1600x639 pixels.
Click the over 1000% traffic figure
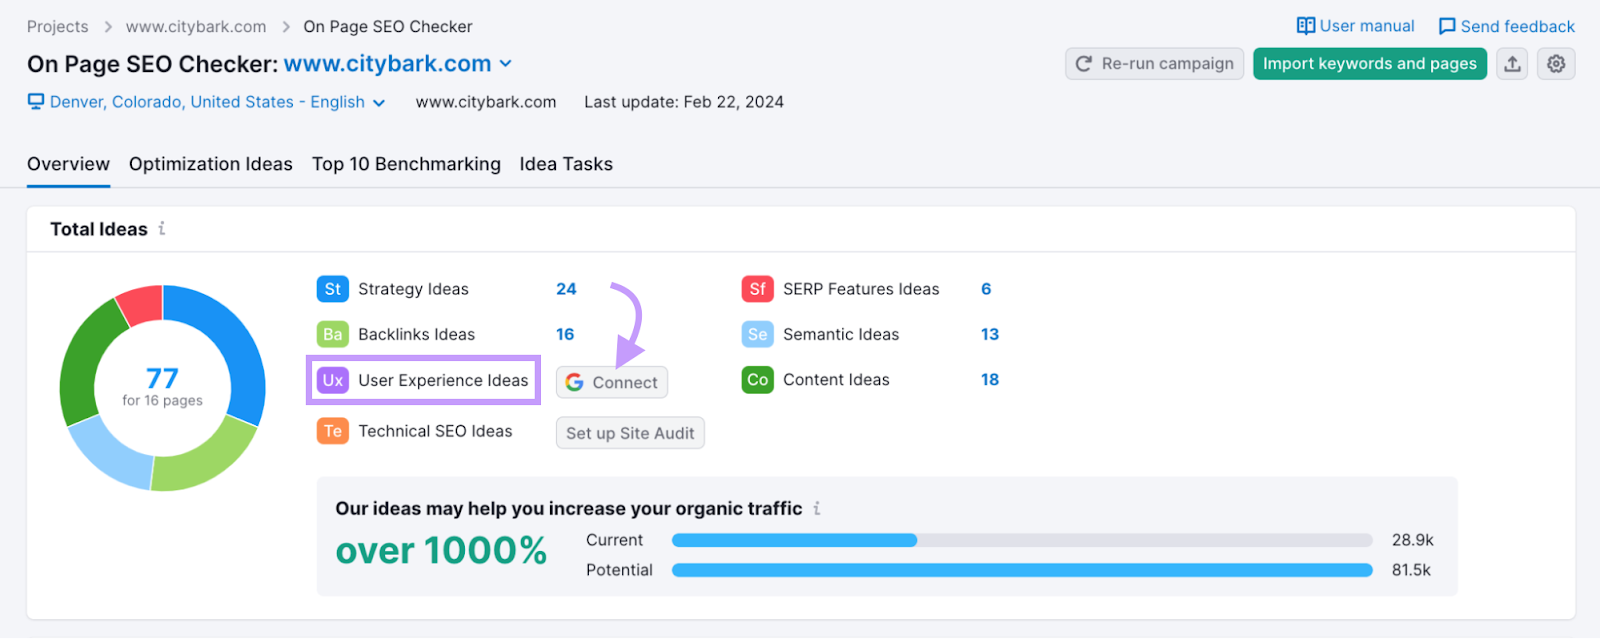tap(441, 551)
